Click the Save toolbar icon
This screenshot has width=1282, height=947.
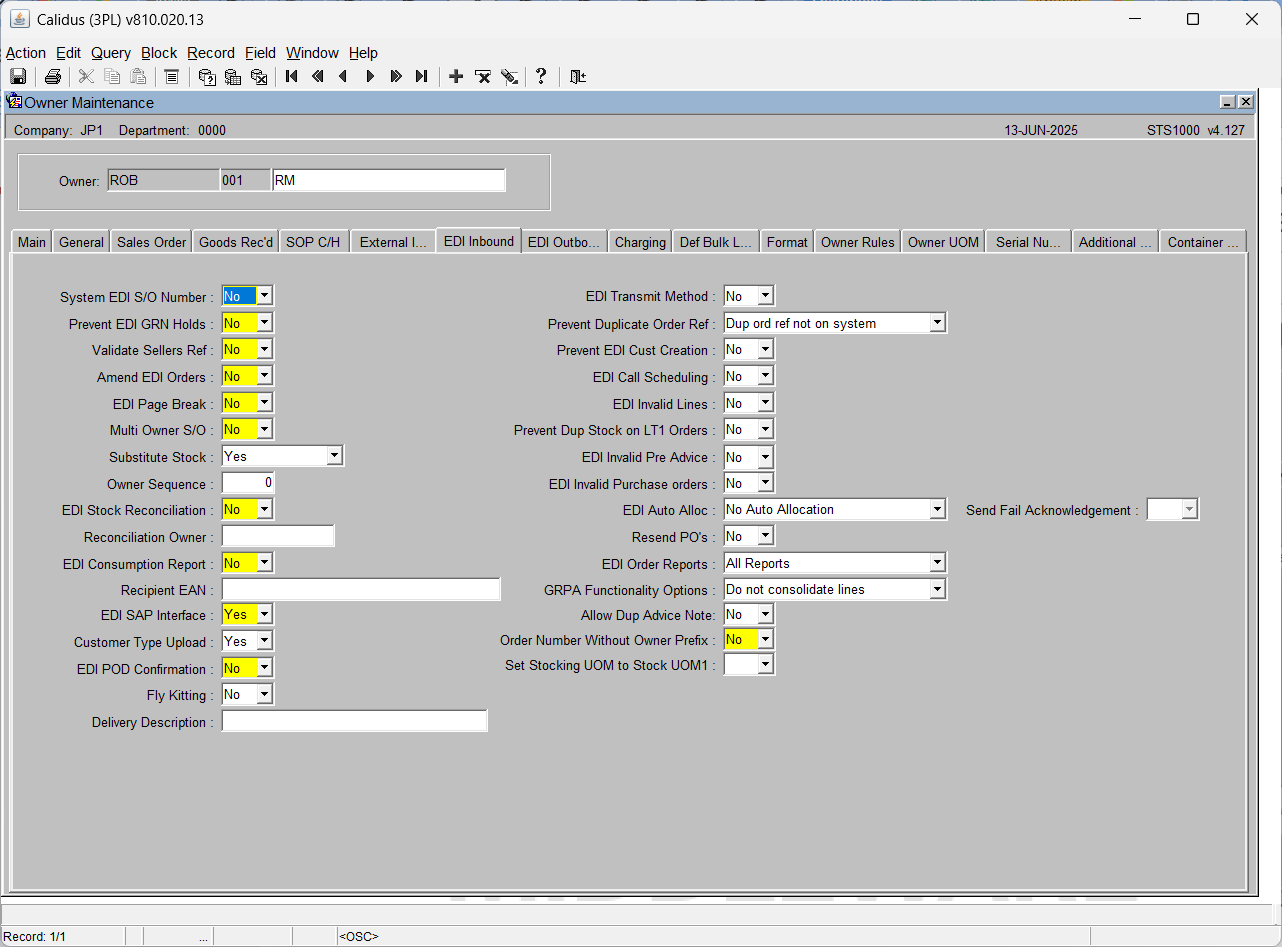pos(17,76)
